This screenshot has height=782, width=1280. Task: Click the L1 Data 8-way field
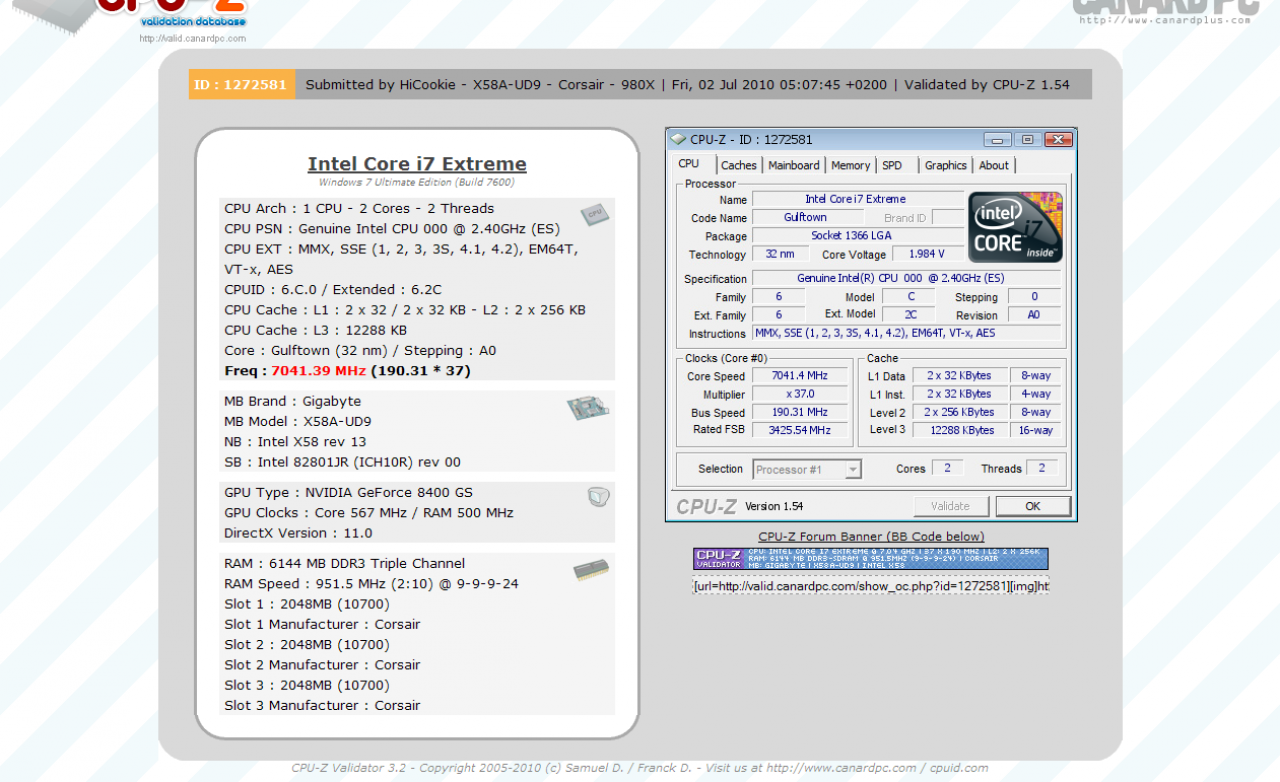[1036, 376]
